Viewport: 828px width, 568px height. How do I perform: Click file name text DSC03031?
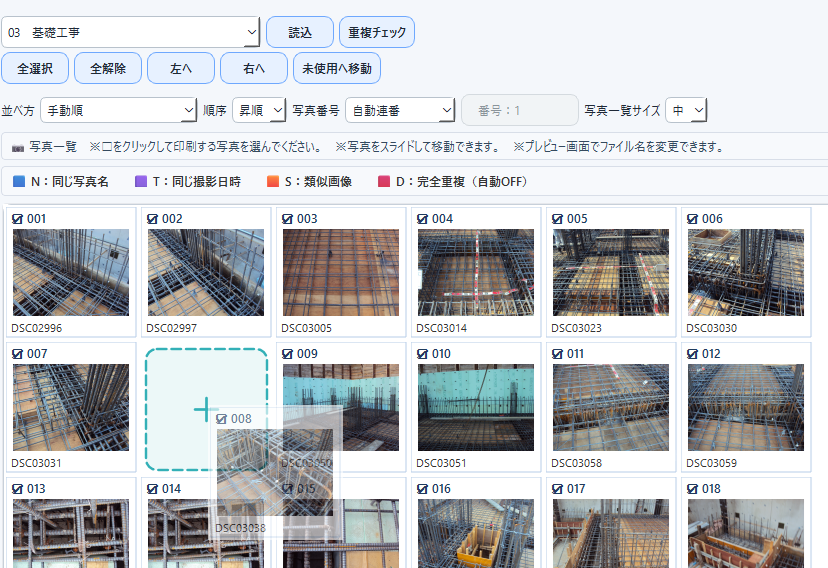pyautogui.click(x=36, y=463)
